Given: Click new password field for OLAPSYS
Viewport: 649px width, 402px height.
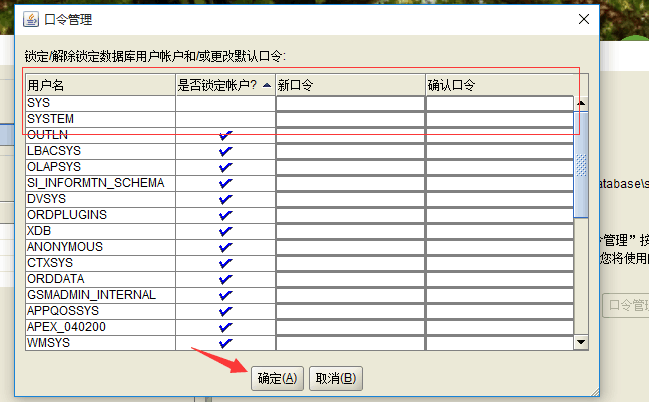Looking at the screenshot, I should coord(351,168).
